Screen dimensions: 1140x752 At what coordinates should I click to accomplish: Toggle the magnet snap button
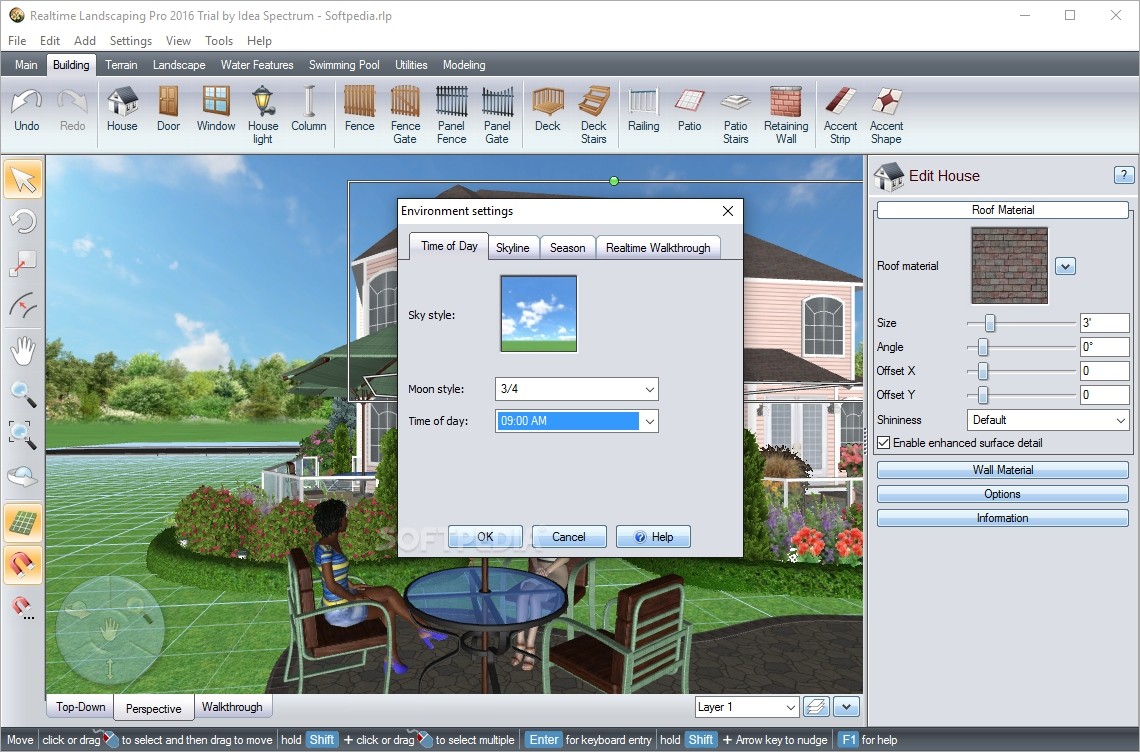point(23,565)
